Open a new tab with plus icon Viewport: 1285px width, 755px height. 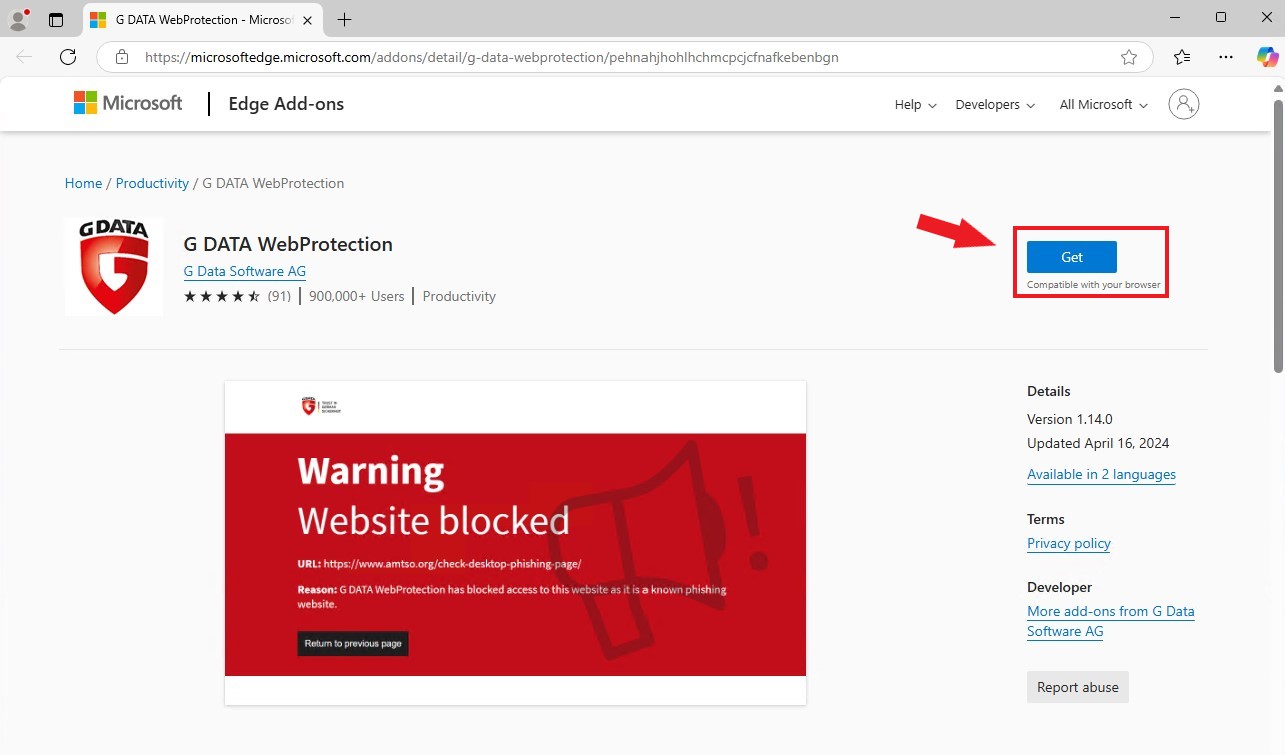(x=344, y=20)
